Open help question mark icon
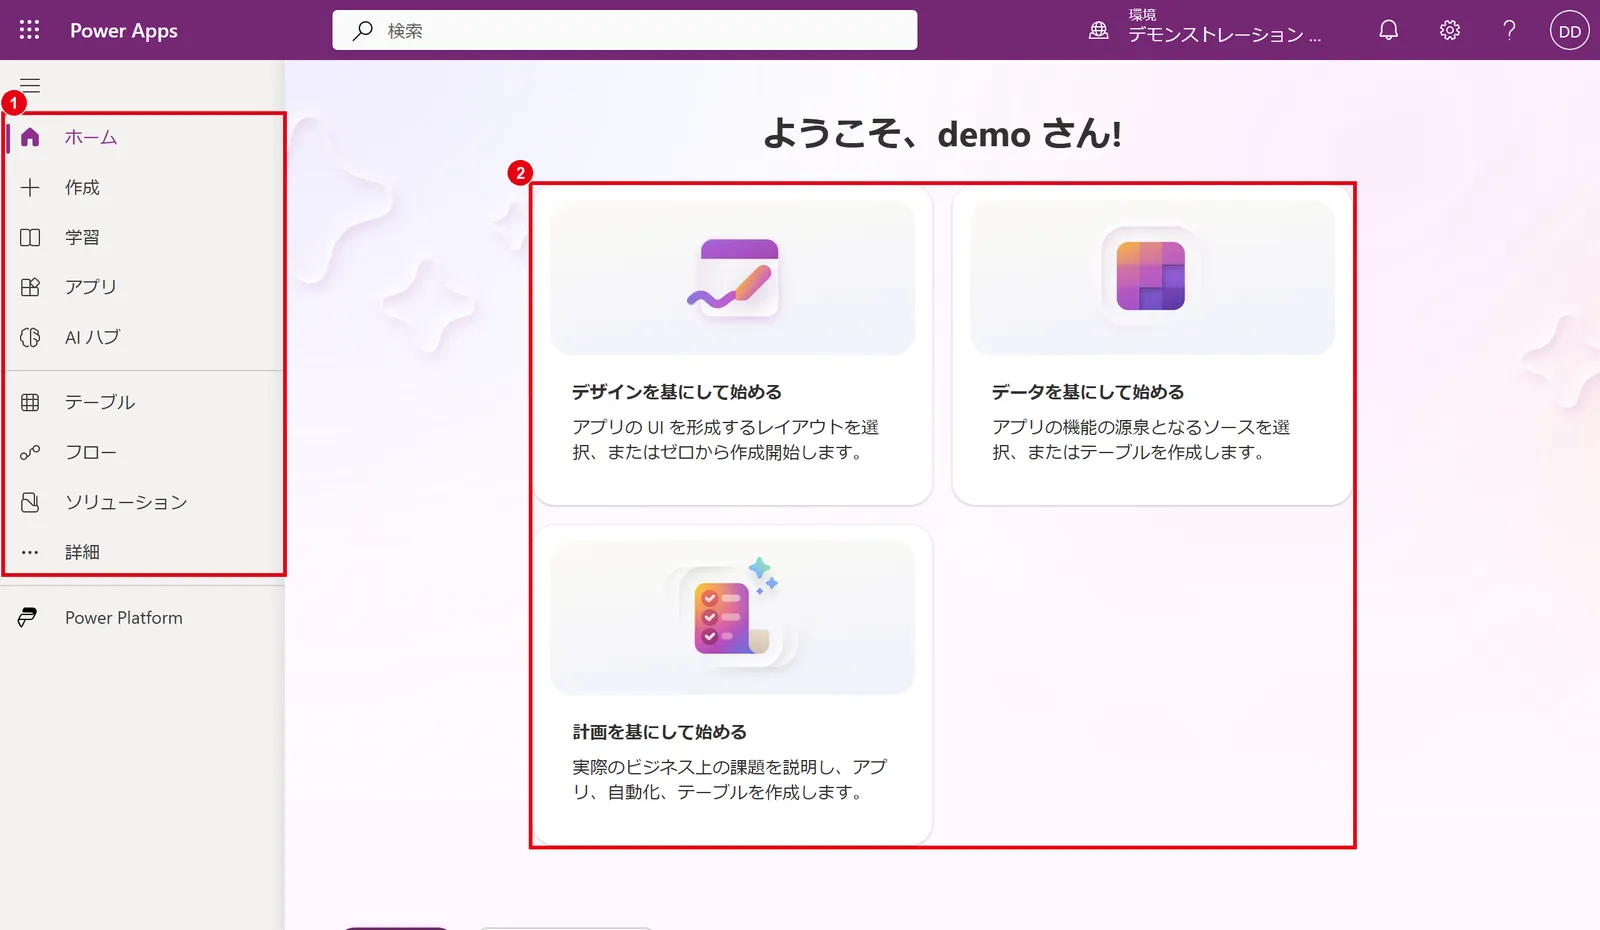The width and height of the screenshot is (1600, 930). pos(1509,30)
